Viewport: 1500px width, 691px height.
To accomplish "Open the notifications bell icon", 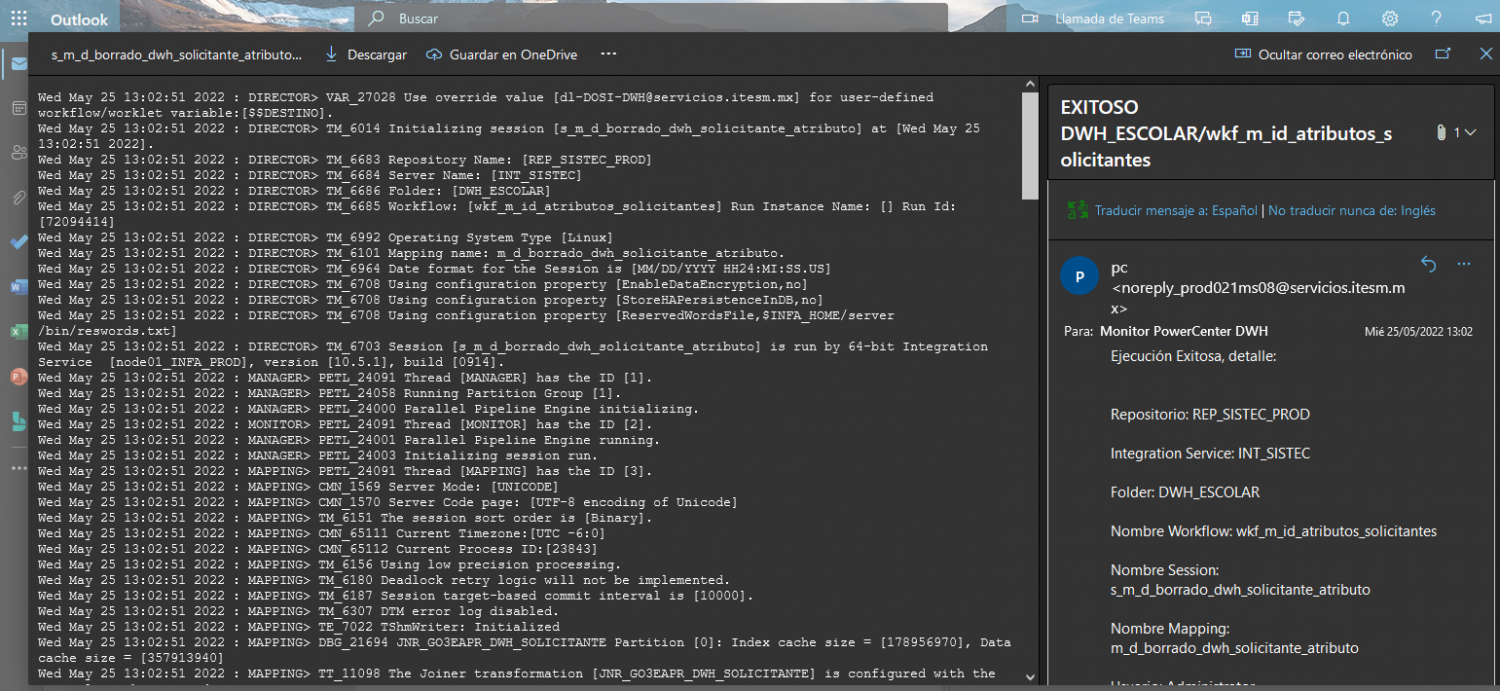I will pyautogui.click(x=1343, y=18).
